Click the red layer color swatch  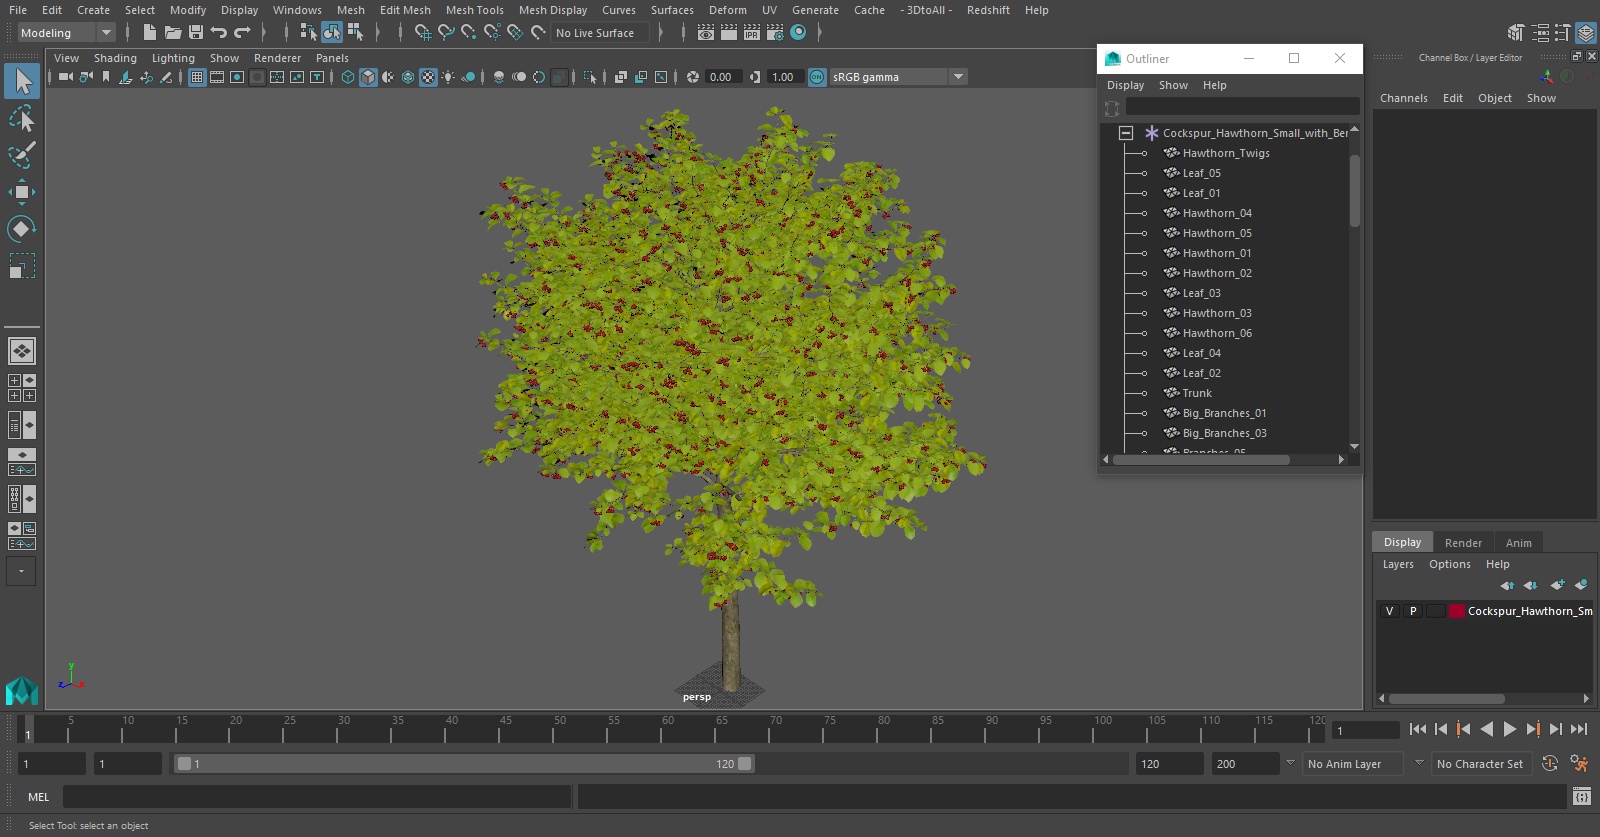pyautogui.click(x=1457, y=611)
